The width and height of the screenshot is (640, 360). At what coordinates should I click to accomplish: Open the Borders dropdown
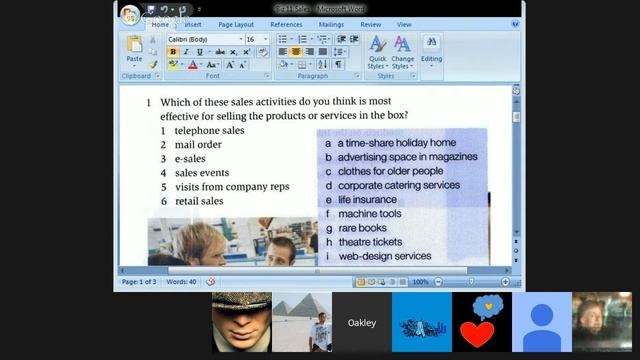310,64
